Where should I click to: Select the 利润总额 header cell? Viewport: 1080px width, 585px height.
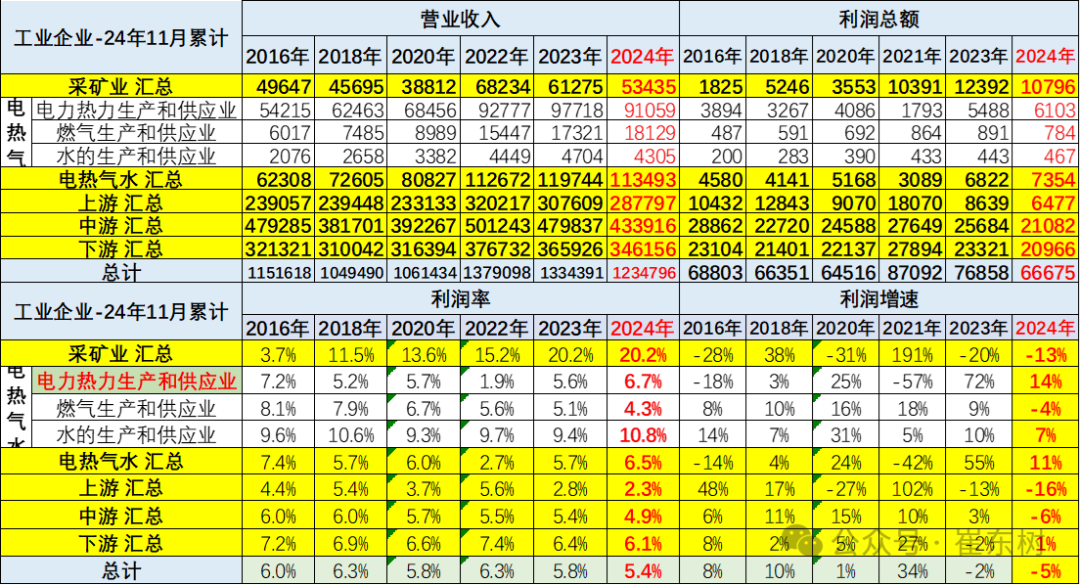877,19
